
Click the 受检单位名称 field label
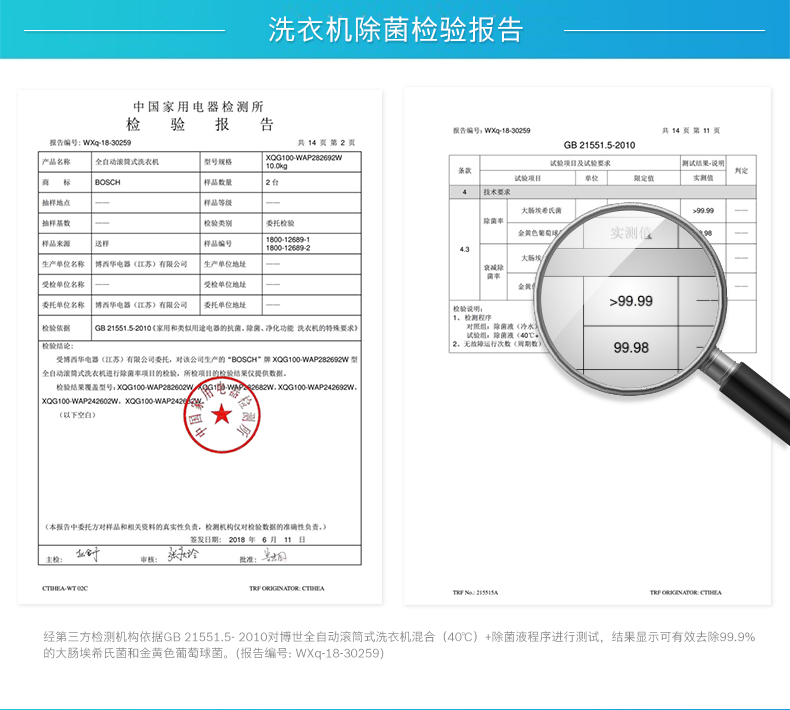(63, 284)
